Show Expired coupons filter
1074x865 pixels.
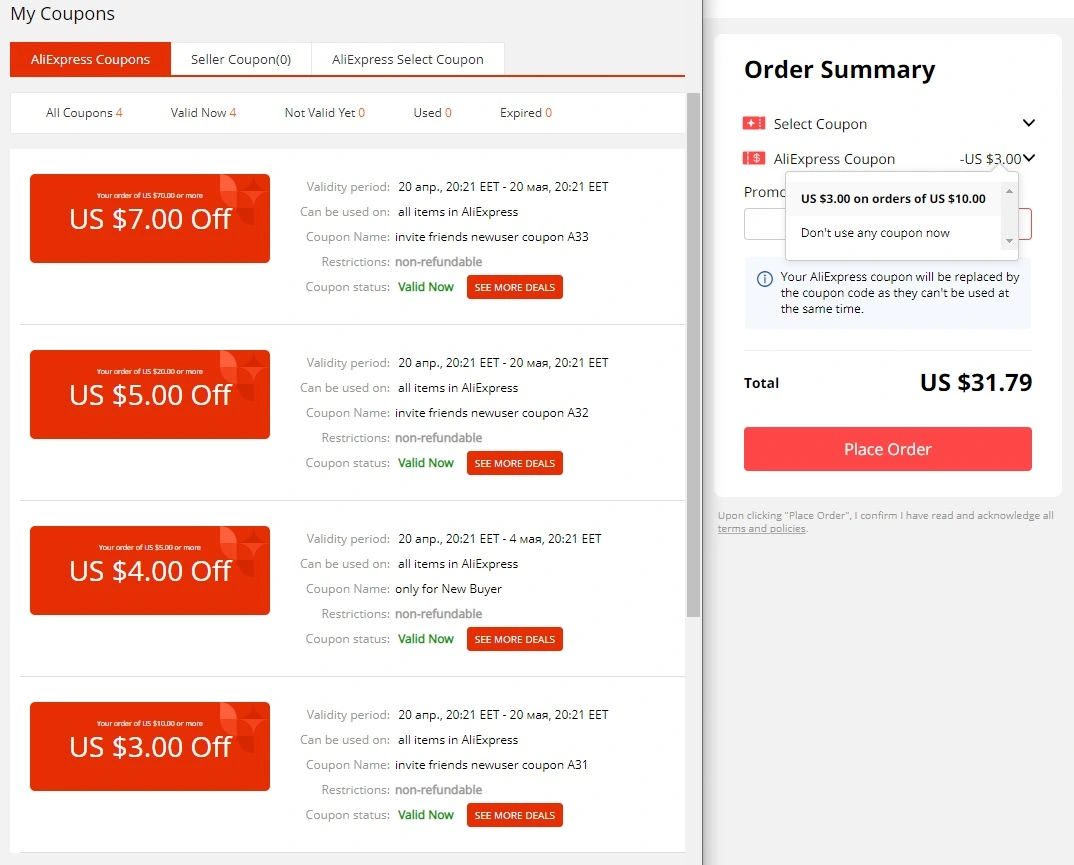tap(526, 113)
